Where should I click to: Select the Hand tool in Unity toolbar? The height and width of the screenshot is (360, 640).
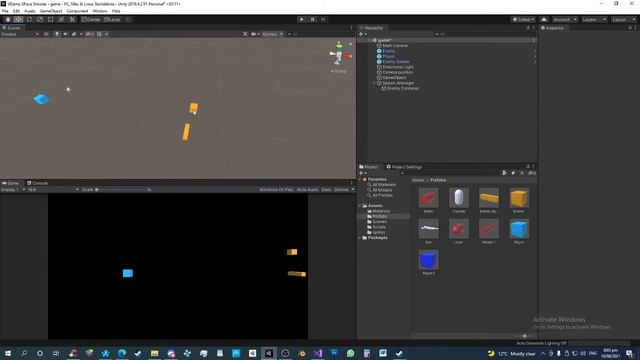tap(8, 20)
